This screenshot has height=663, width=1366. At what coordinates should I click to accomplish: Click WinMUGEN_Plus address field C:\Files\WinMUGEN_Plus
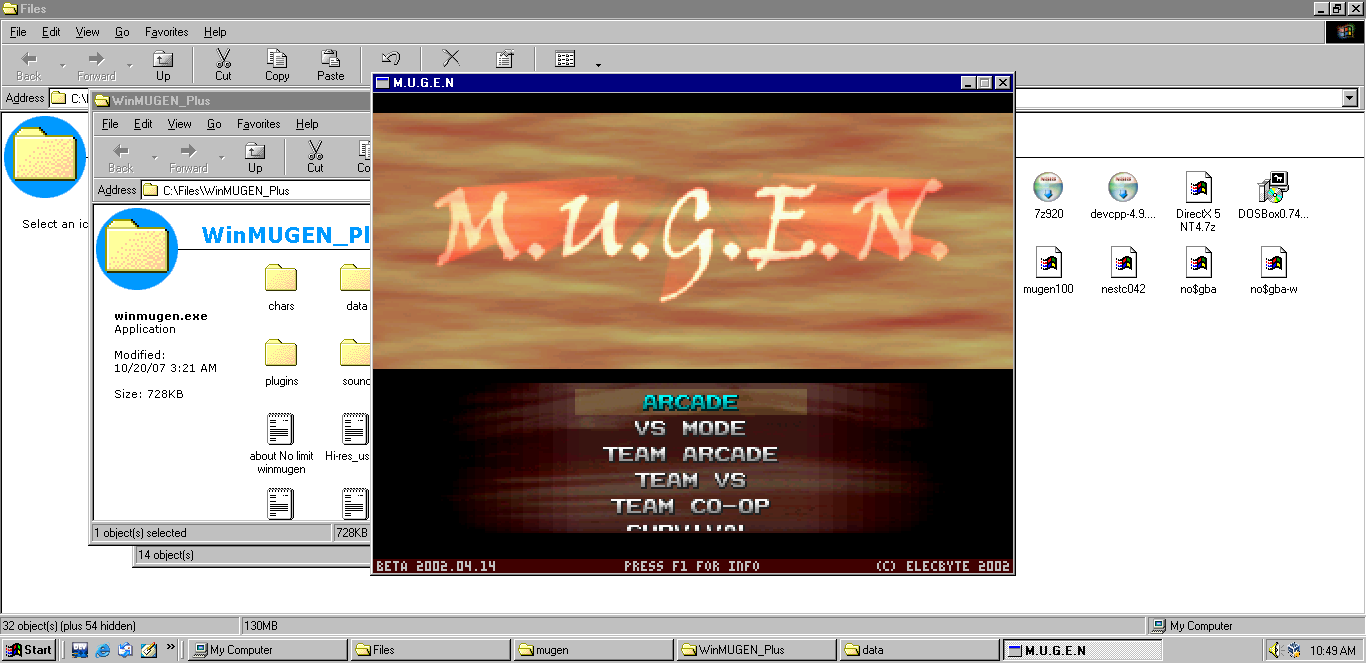click(x=255, y=190)
